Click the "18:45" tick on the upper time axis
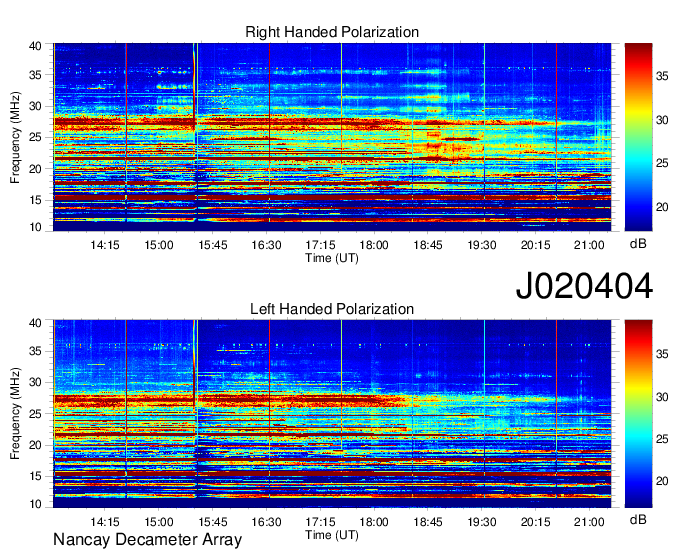Image resolution: width=680 pixels, height=552 pixels. (x=428, y=245)
